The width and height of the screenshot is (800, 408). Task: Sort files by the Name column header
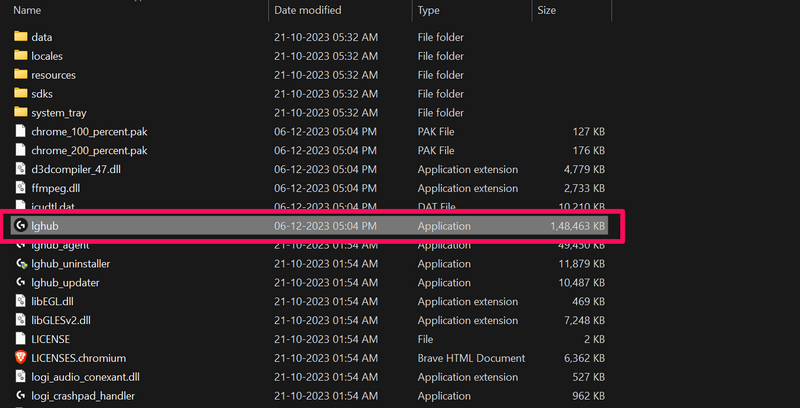coord(28,10)
